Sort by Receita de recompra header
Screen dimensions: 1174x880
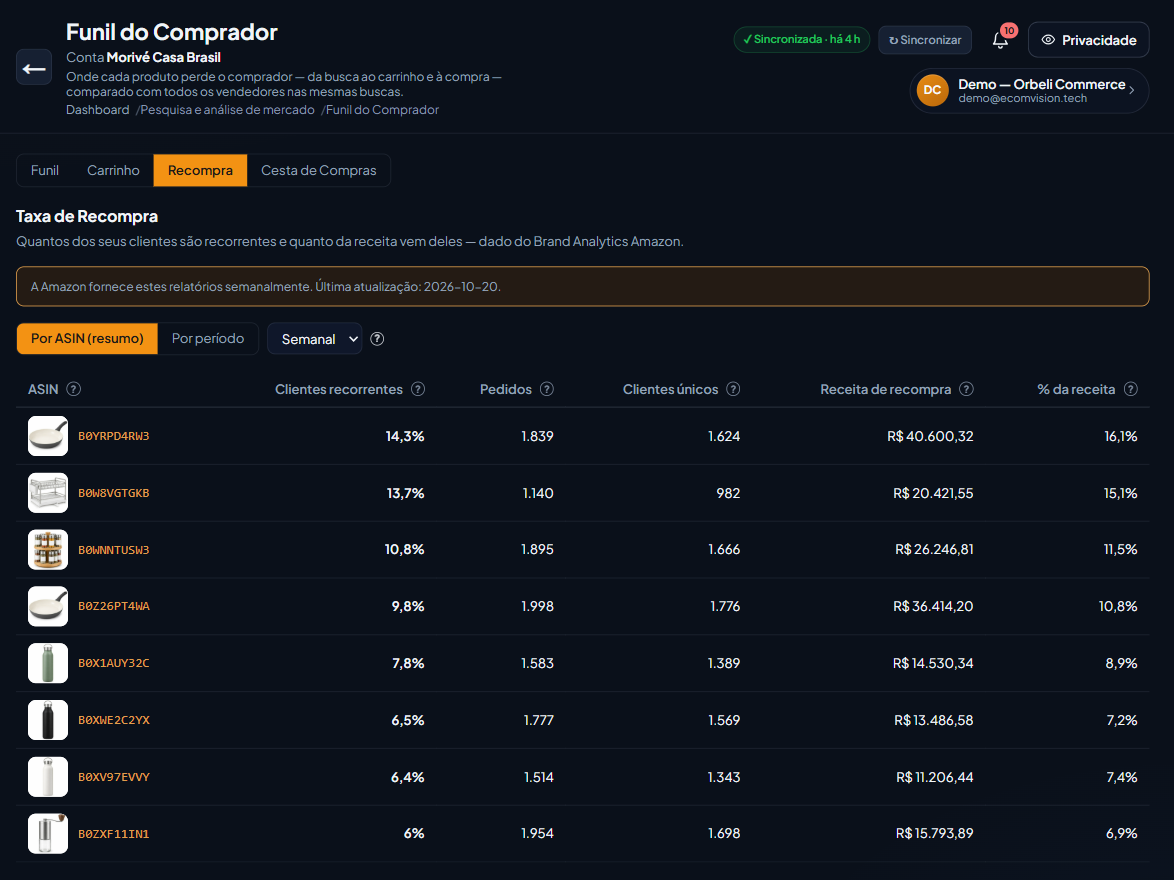pos(886,389)
